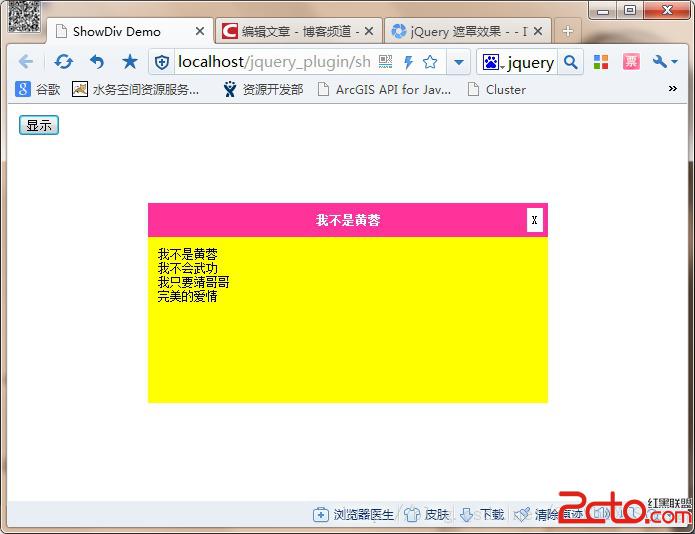
Task: Open the wrench tools menu
Action: point(665,62)
